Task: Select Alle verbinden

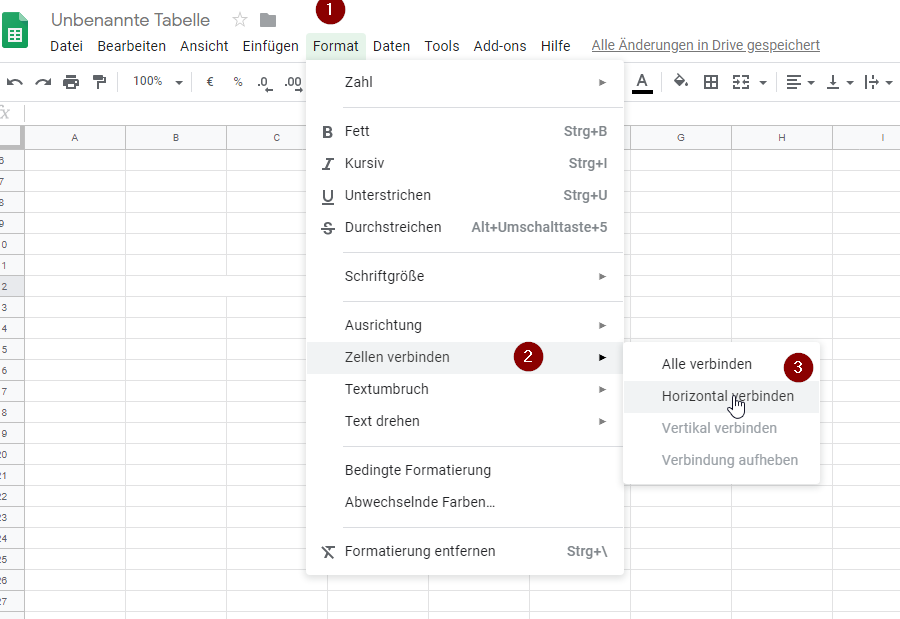Action: coord(721,365)
